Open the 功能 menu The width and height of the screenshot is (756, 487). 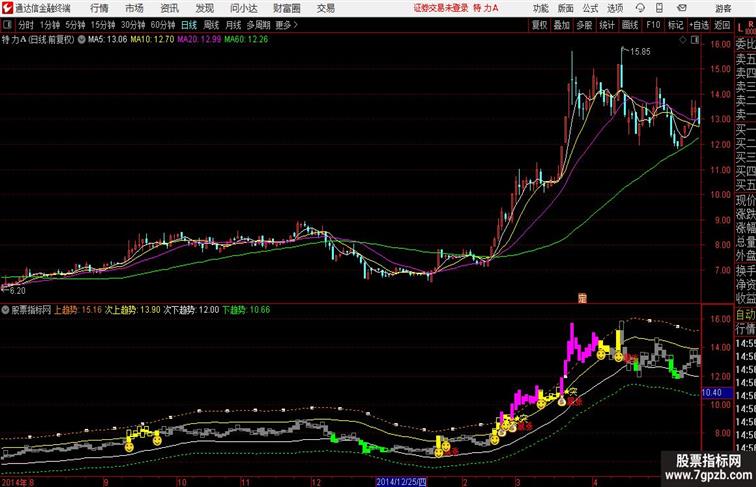(540, 8)
